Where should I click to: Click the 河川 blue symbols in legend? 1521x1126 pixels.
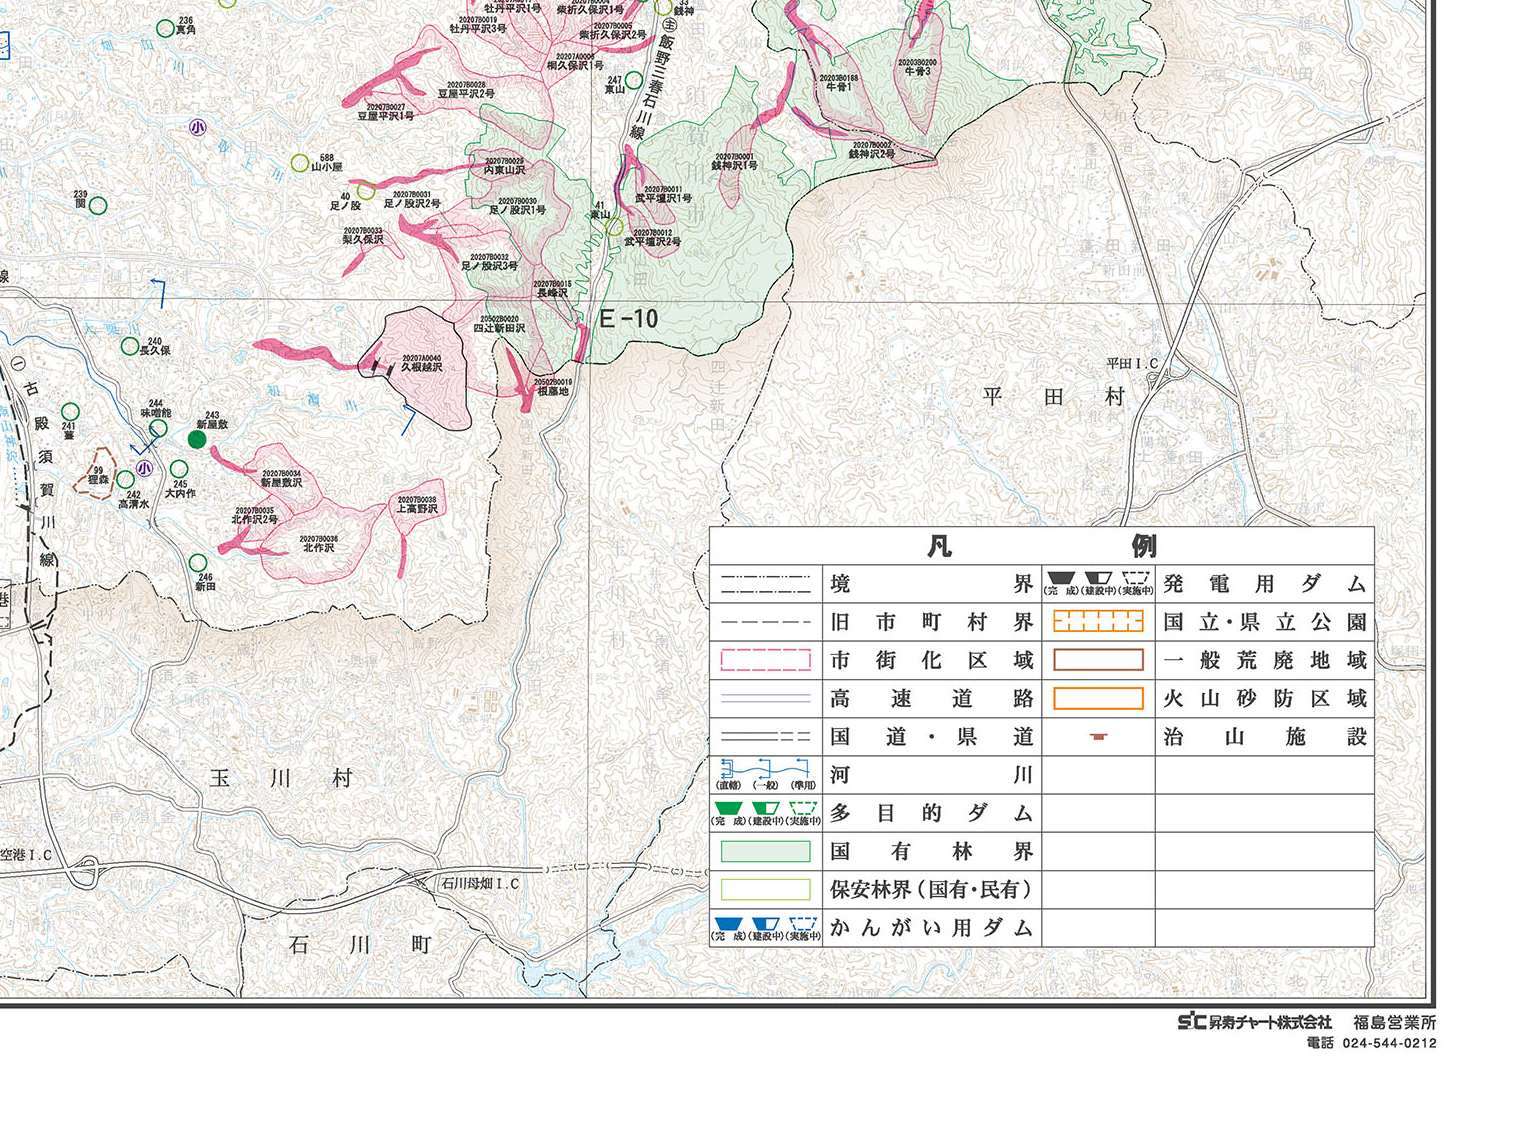[765, 770]
